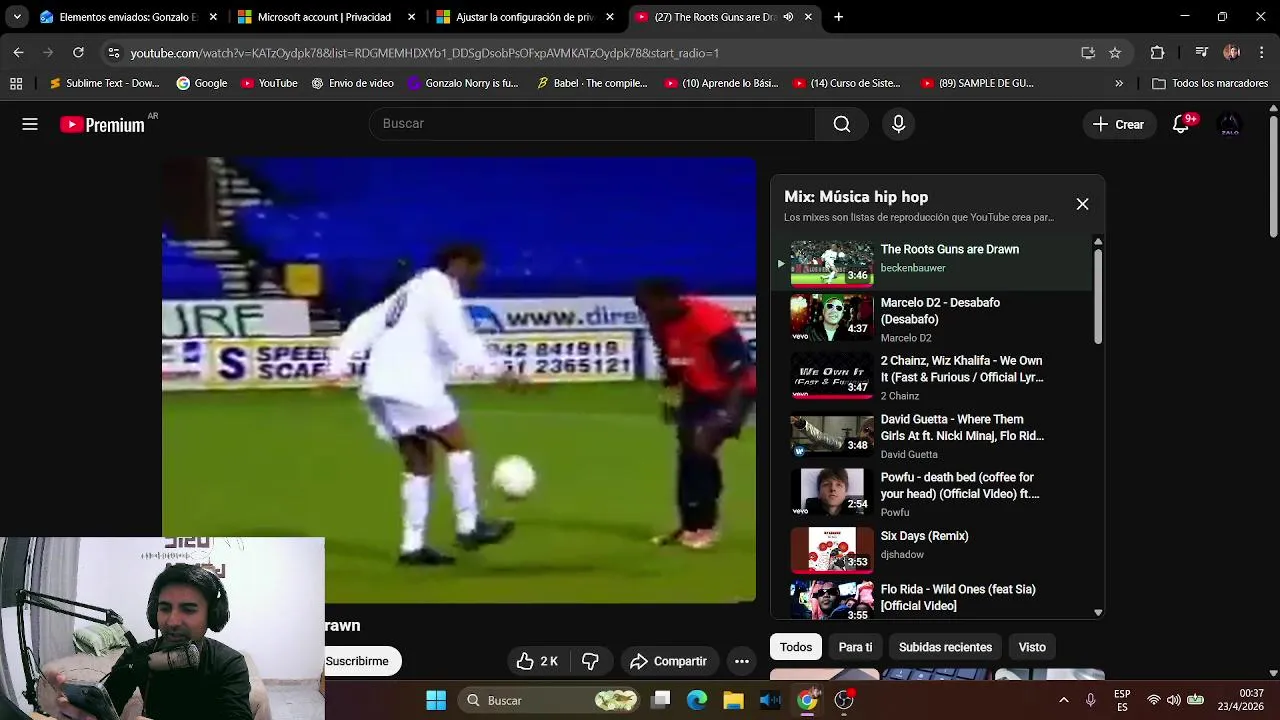Select the Visto filter chip
This screenshot has height=720, width=1280.
pos(1032,647)
